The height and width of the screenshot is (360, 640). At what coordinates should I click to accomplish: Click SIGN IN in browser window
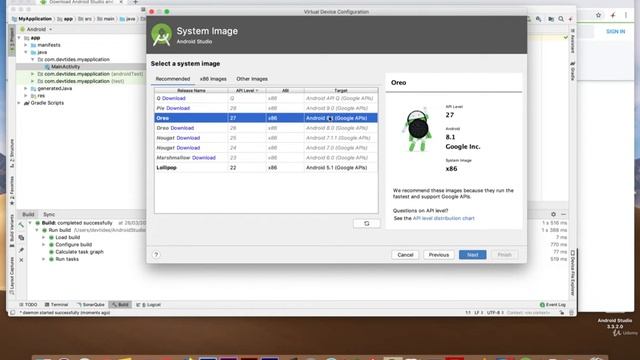tap(616, 31)
